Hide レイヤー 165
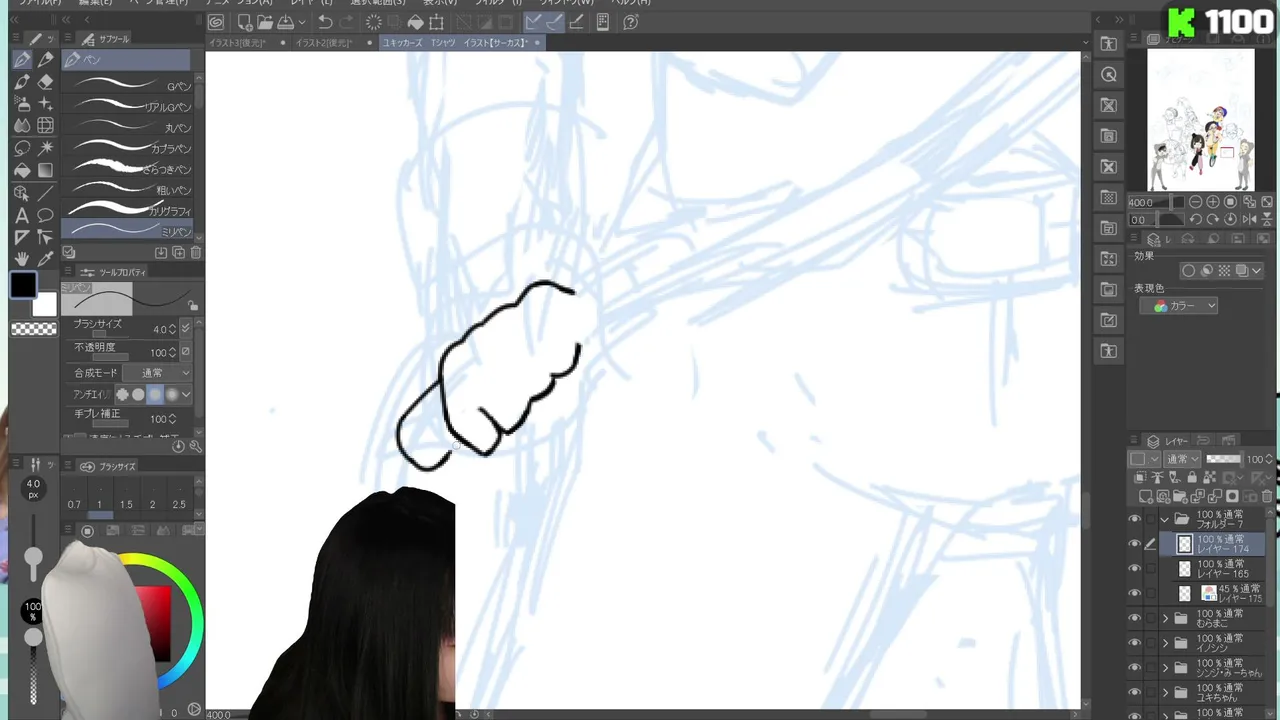This screenshot has height=720, width=1280. [x=1134, y=568]
